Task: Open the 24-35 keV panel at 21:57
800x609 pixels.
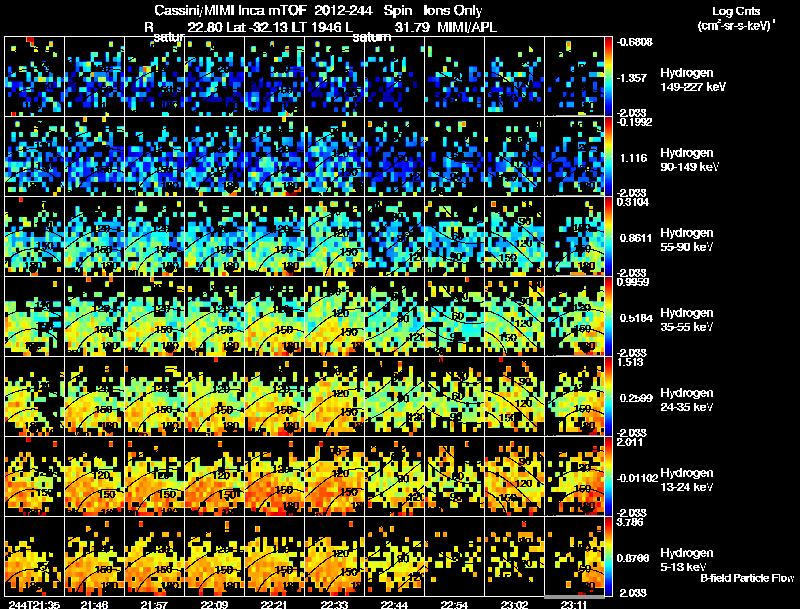Action: pyautogui.click(x=155, y=396)
